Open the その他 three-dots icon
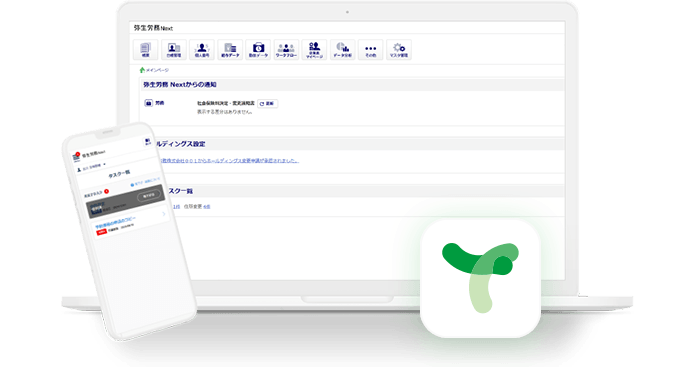This screenshot has height=367, width=693. click(x=370, y=50)
